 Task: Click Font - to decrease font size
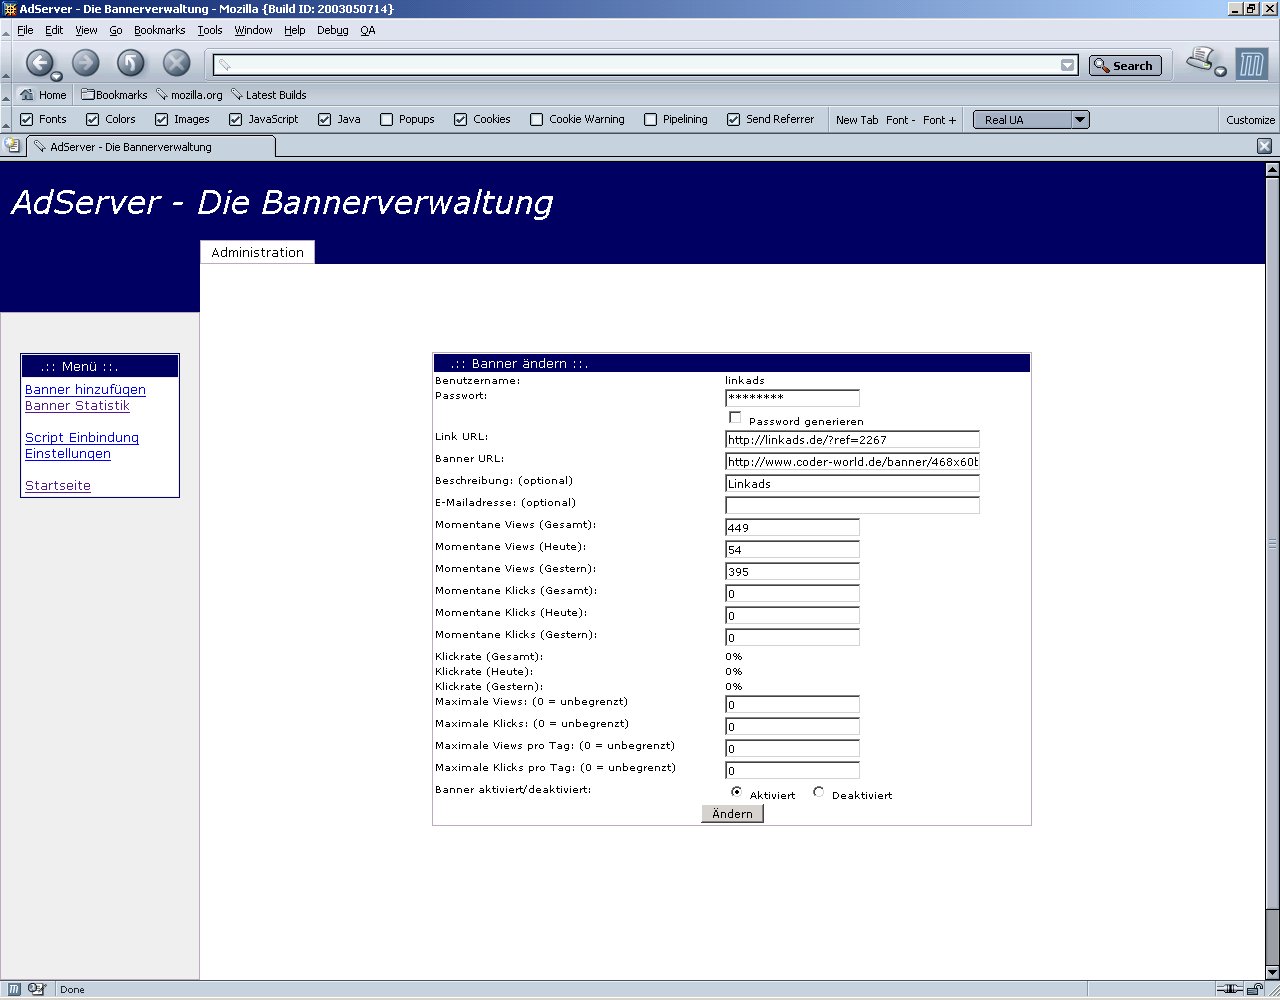pyautogui.click(x=900, y=120)
